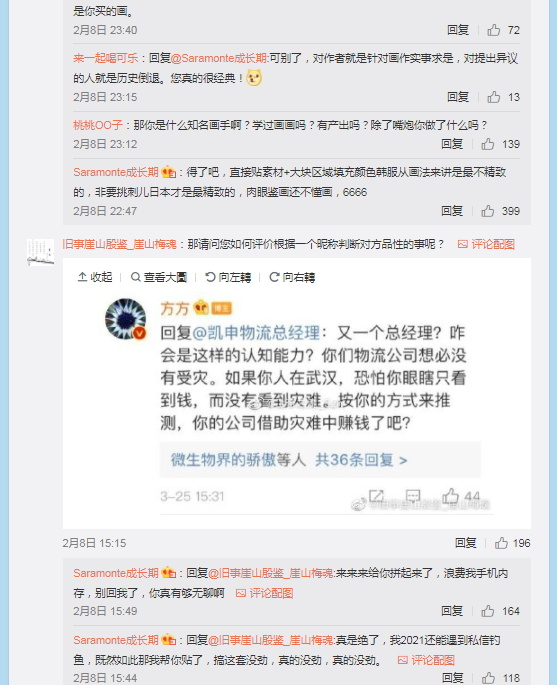Click 回复 under the 22:47 comment
Viewport: 557px width, 685px height.
point(452,211)
